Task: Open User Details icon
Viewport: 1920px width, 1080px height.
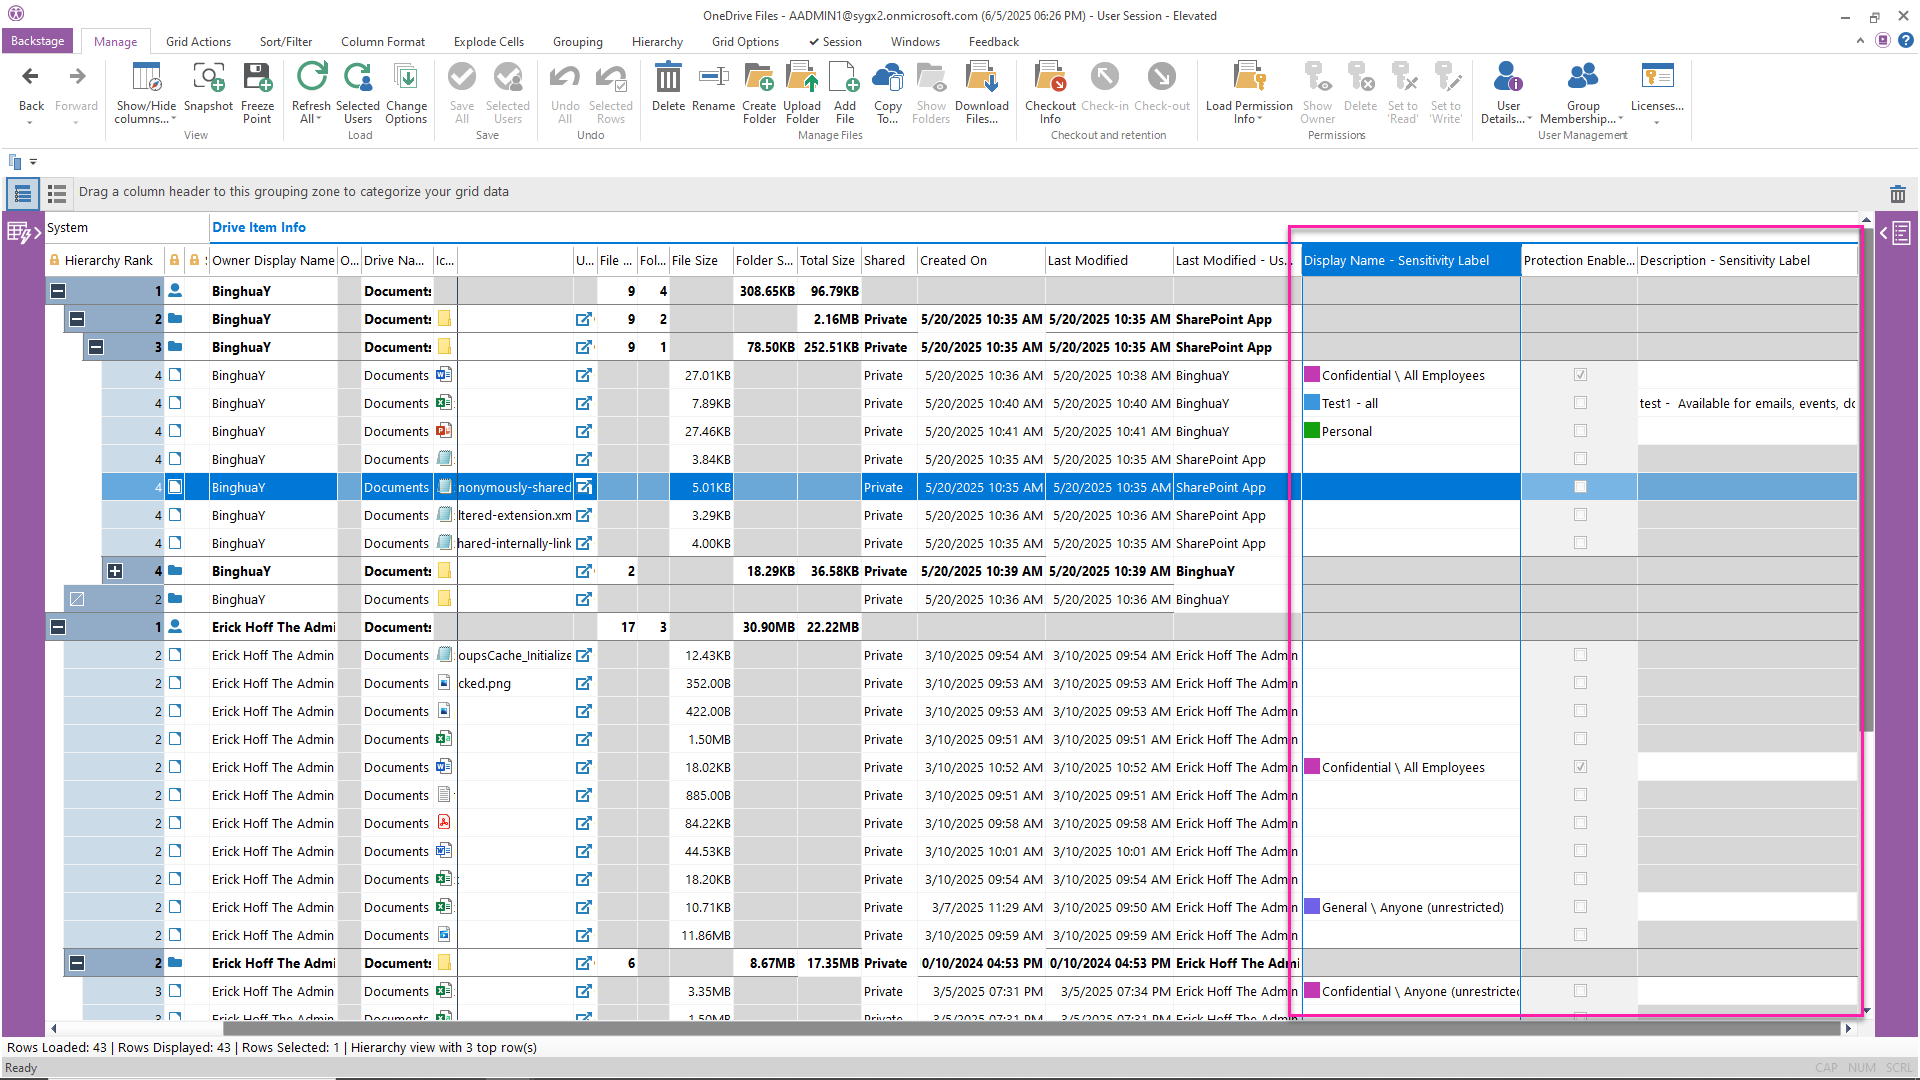Action: [x=1508, y=76]
